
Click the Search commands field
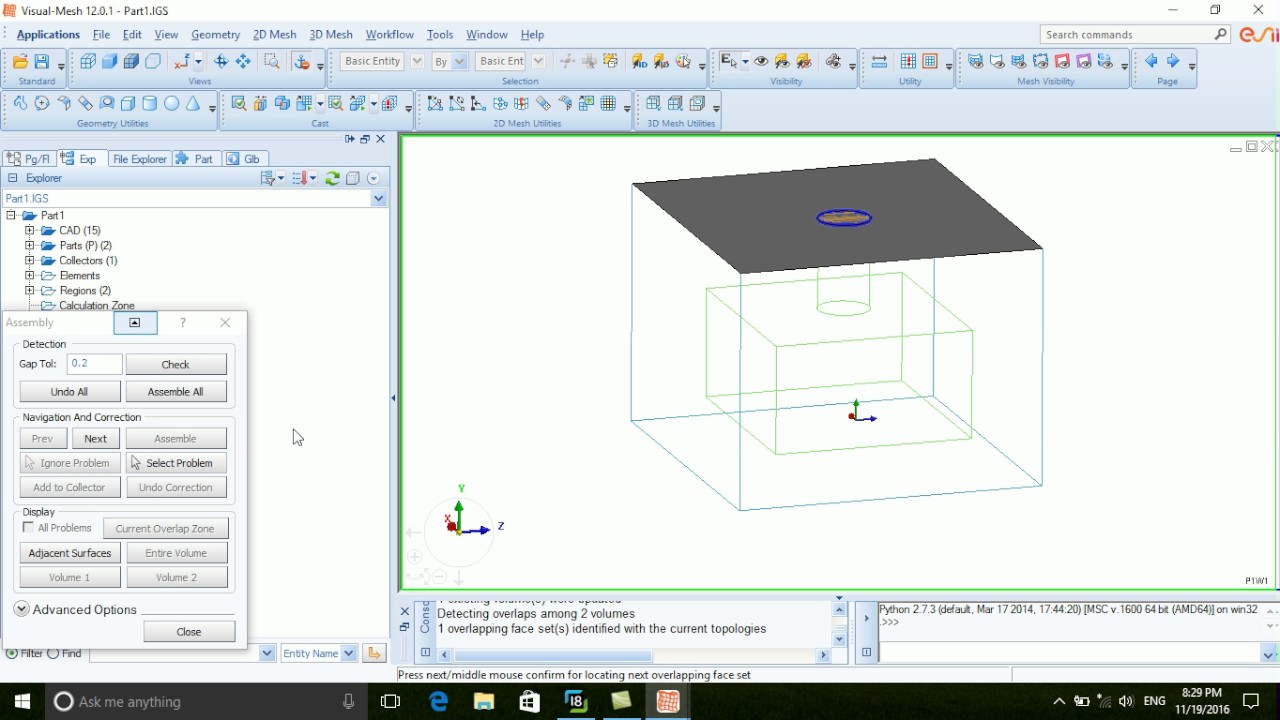coord(1135,34)
